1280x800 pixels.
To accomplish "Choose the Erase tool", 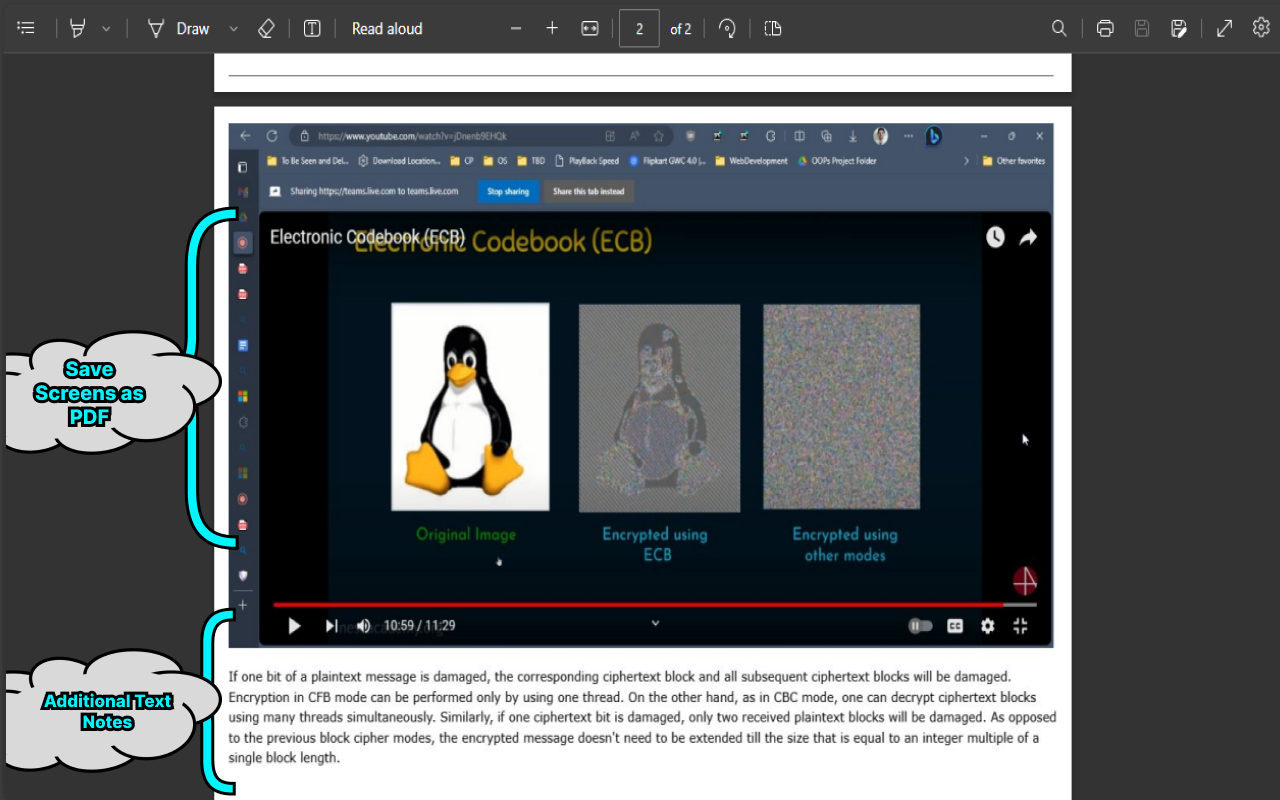I will pos(266,28).
